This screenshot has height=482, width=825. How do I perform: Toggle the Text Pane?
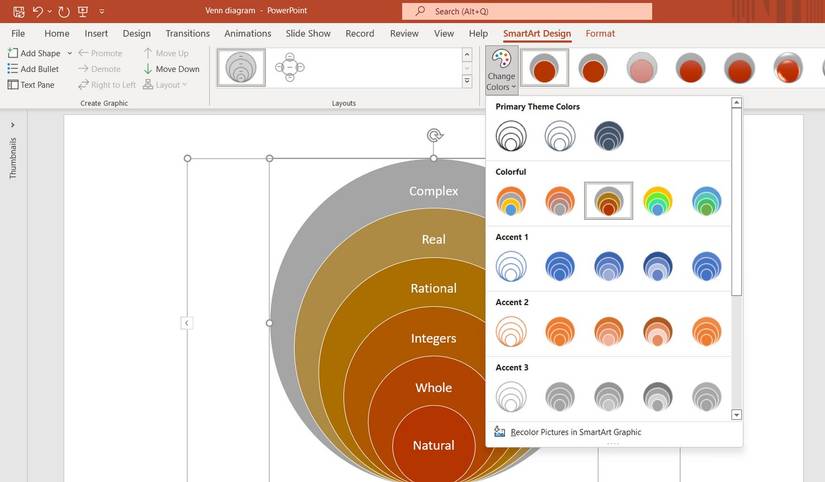click(32, 85)
